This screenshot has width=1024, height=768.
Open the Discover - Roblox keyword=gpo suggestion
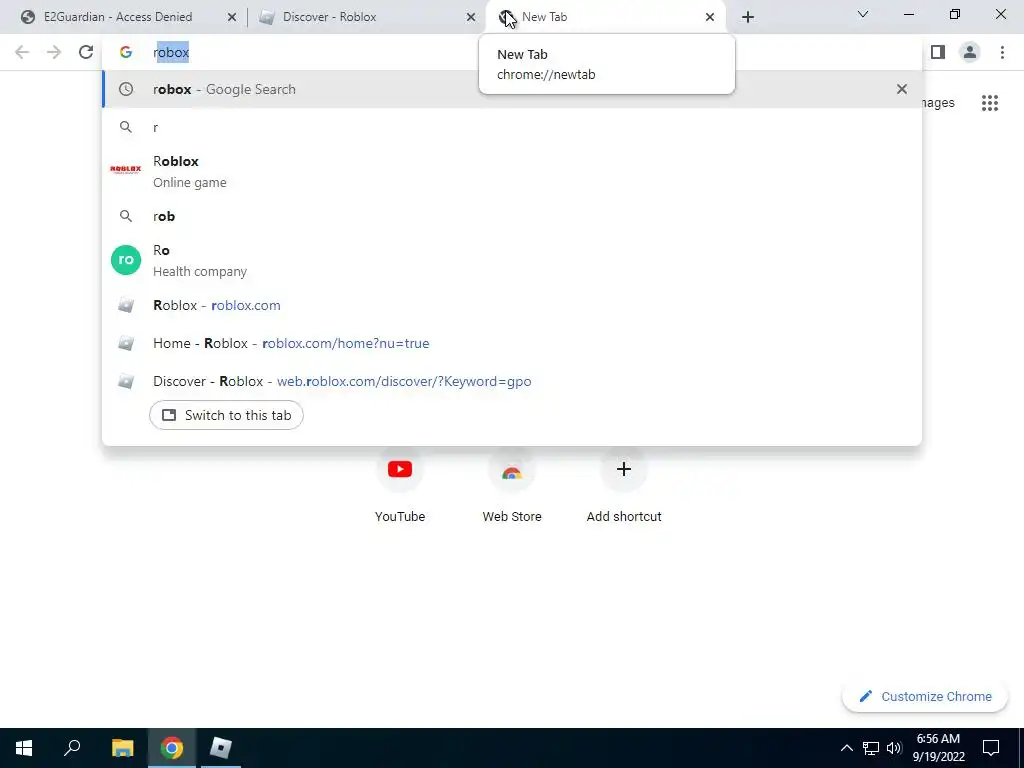click(511, 381)
